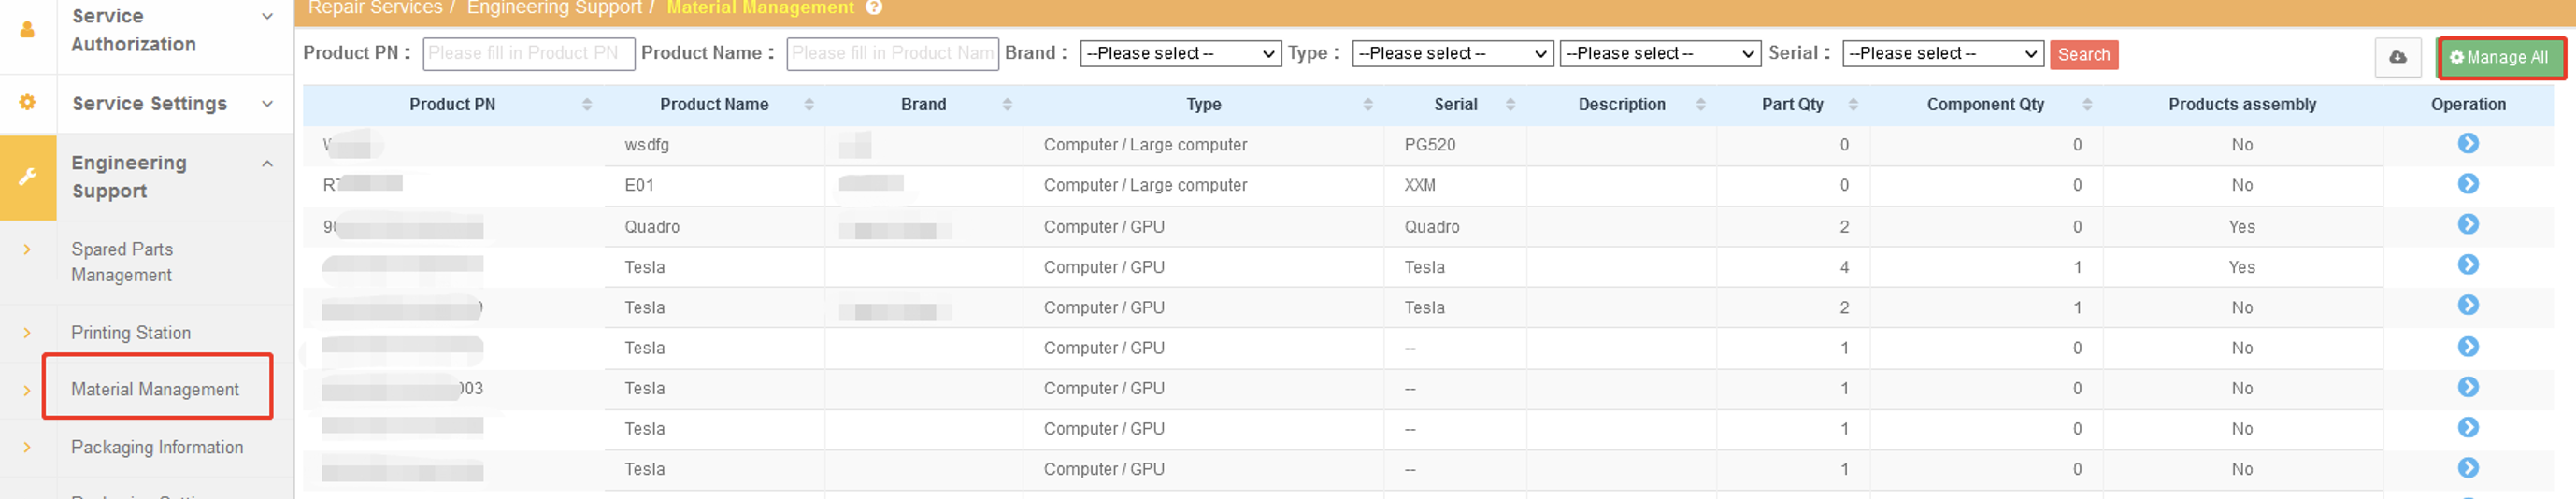Image resolution: width=2576 pixels, height=499 pixels.
Task: Open the second Type dropdown
Action: [1660, 54]
